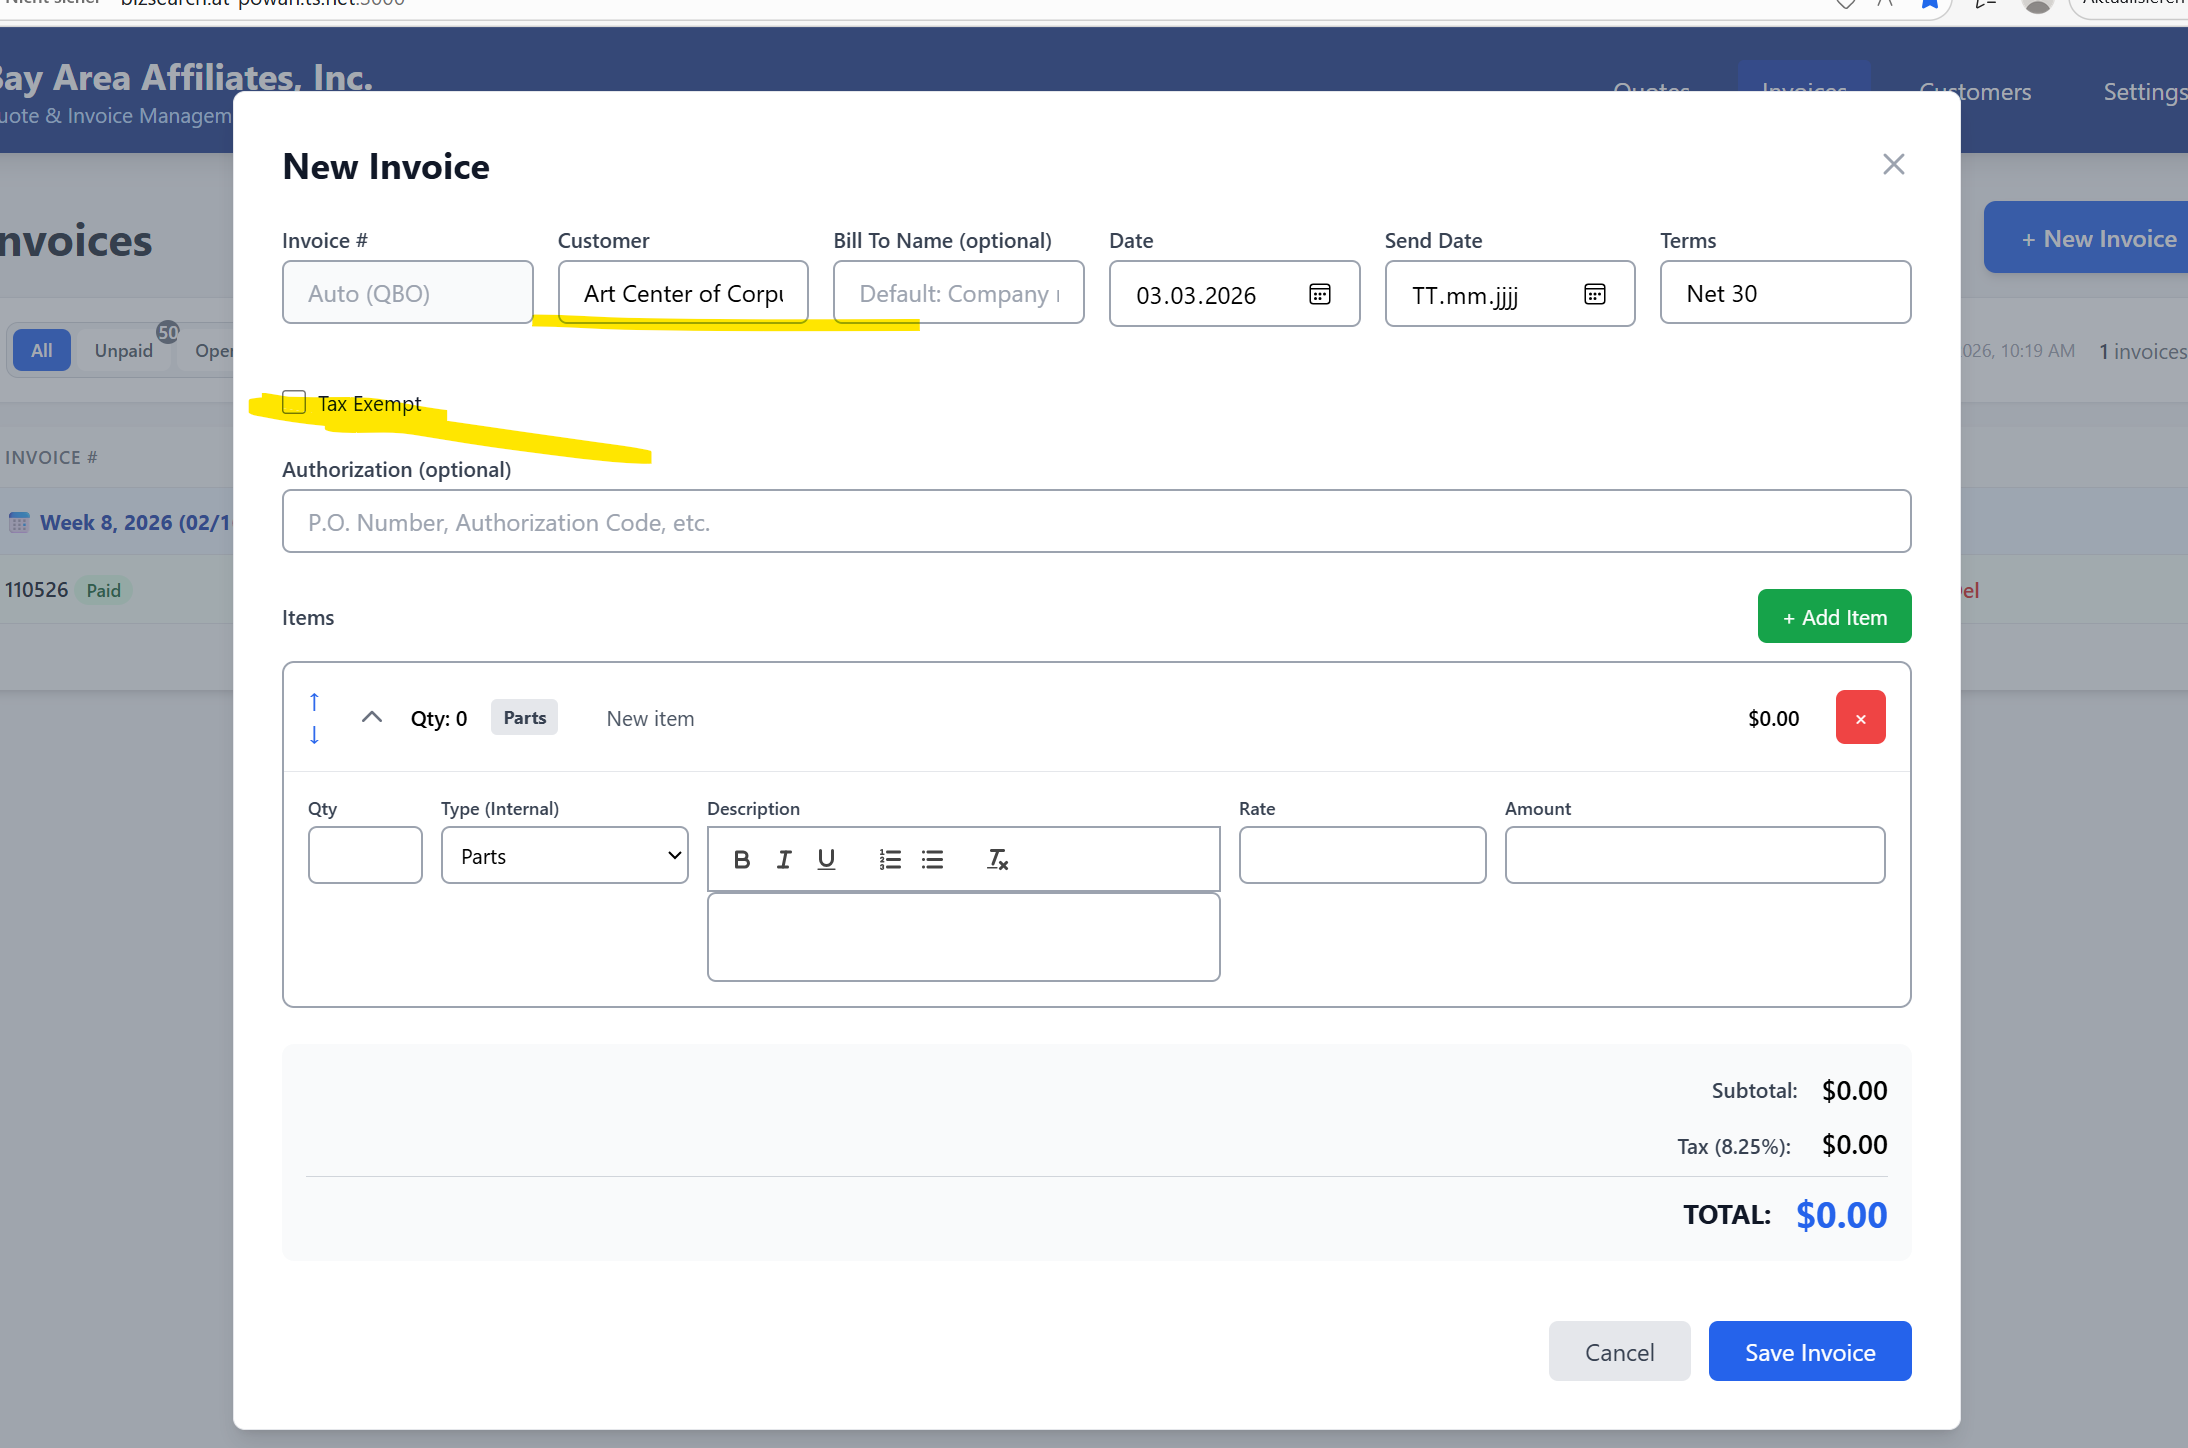Move the item up with arrow
Viewport: 2188px width, 1448px height.
[x=314, y=701]
